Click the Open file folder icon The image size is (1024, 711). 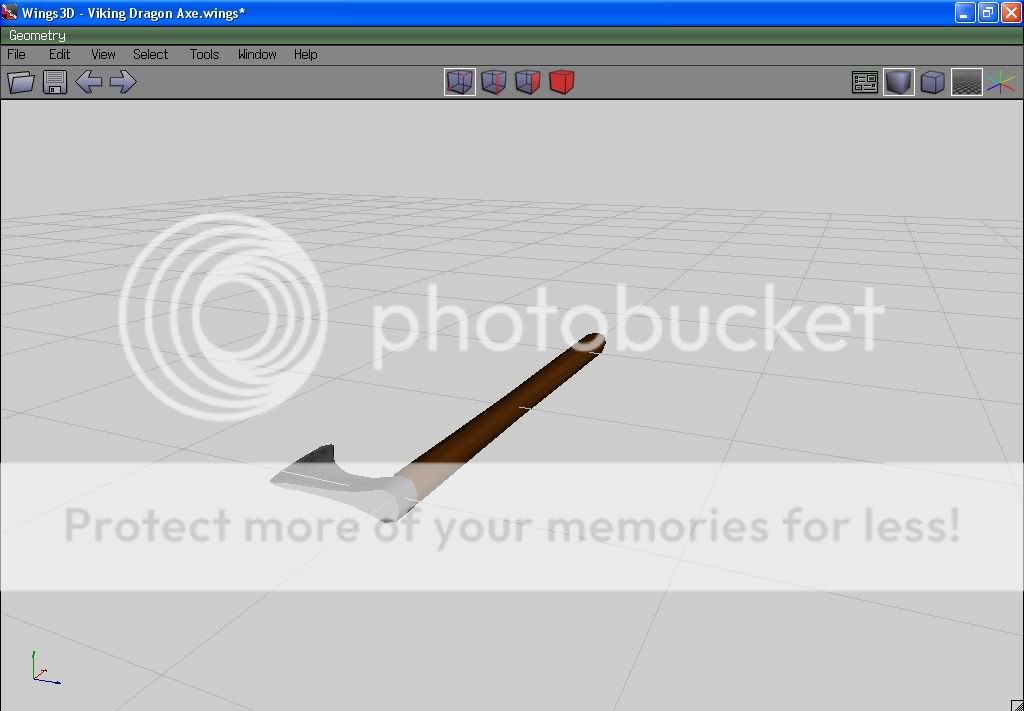[x=21, y=82]
